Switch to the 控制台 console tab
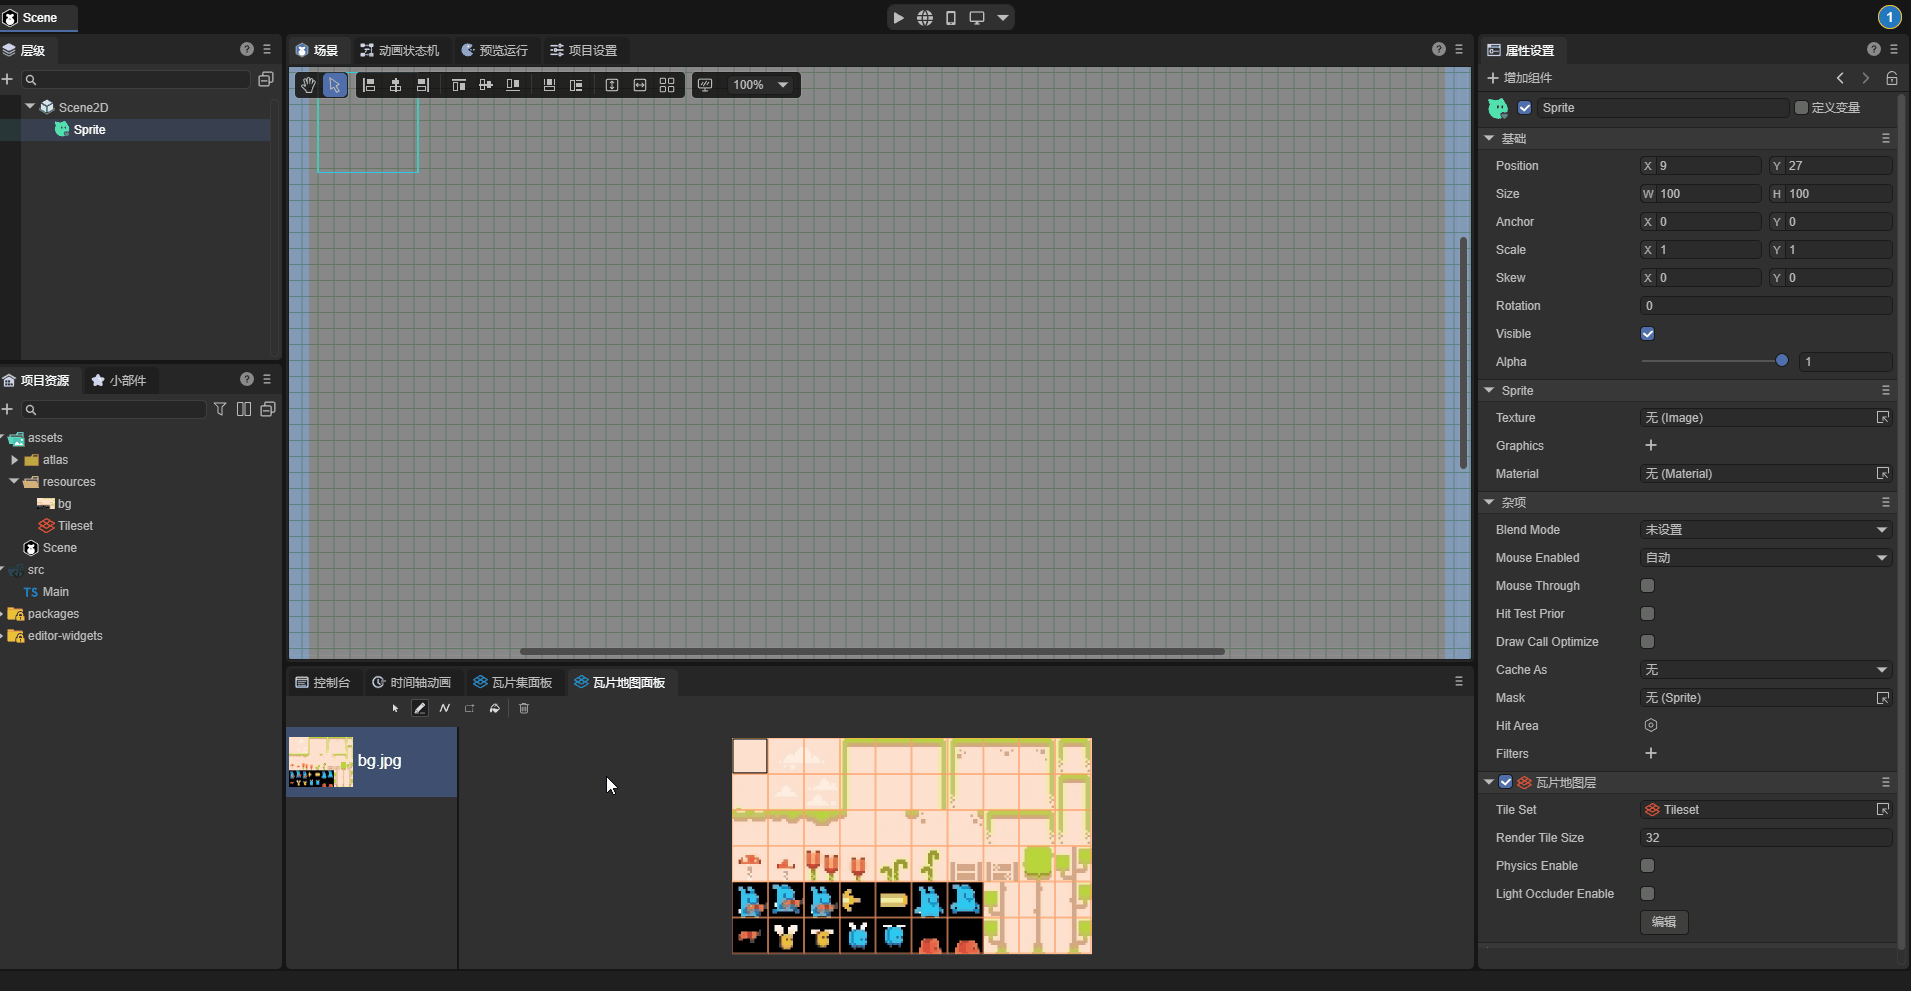The width and height of the screenshot is (1911, 991). click(323, 682)
